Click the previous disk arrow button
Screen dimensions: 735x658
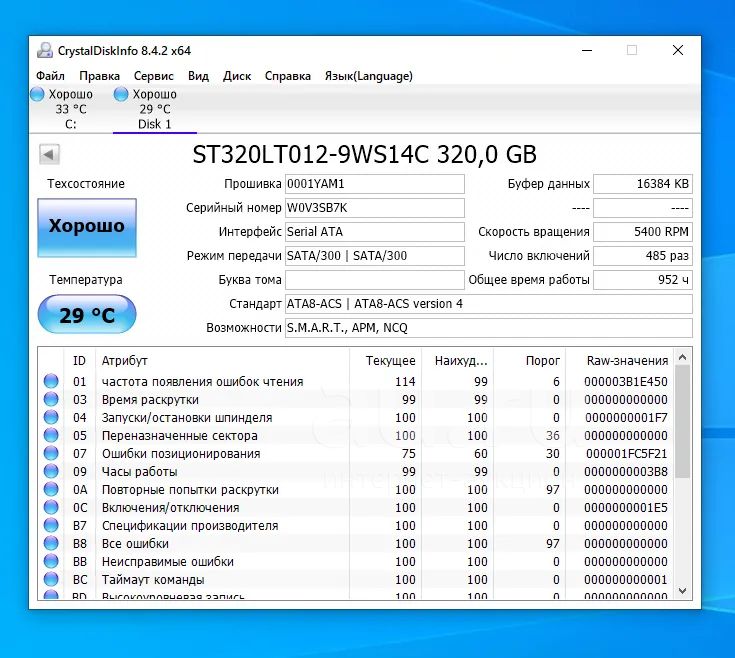point(49,154)
